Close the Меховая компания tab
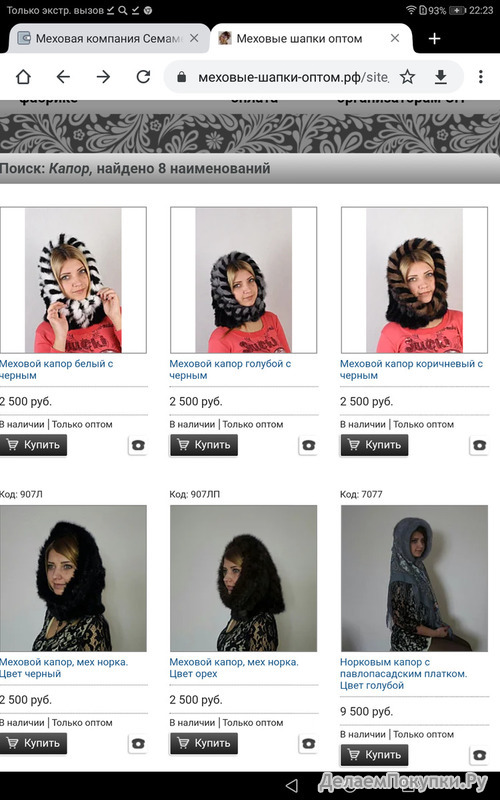Image resolution: width=500 pixels, height=800 pixels. [x=194, y=38]
